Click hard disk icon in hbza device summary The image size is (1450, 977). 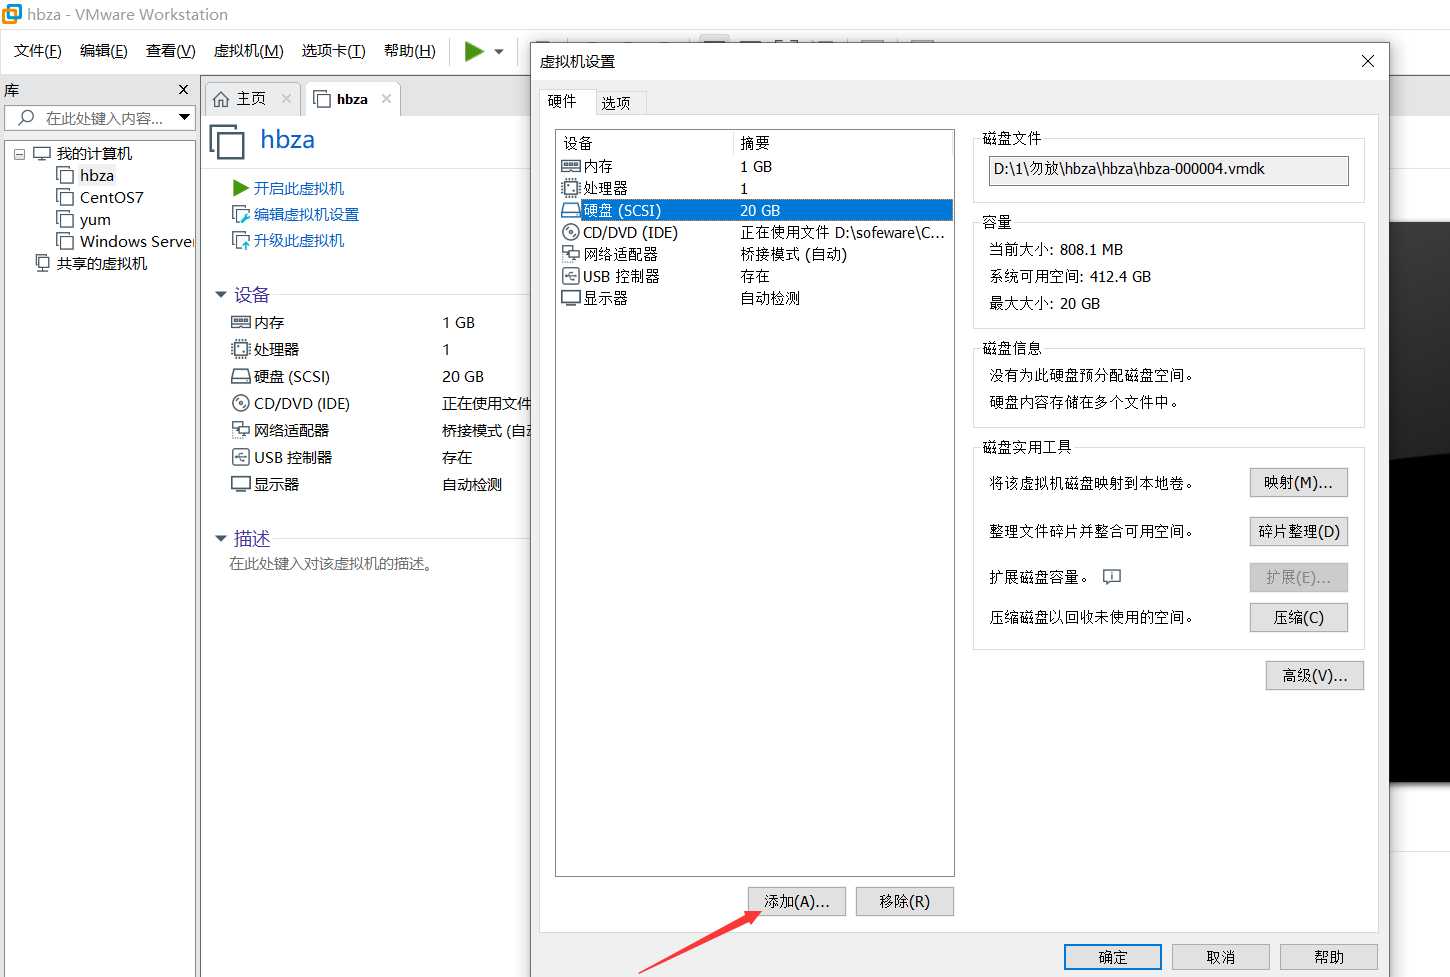pyautogui.click(x=240, y=376)
